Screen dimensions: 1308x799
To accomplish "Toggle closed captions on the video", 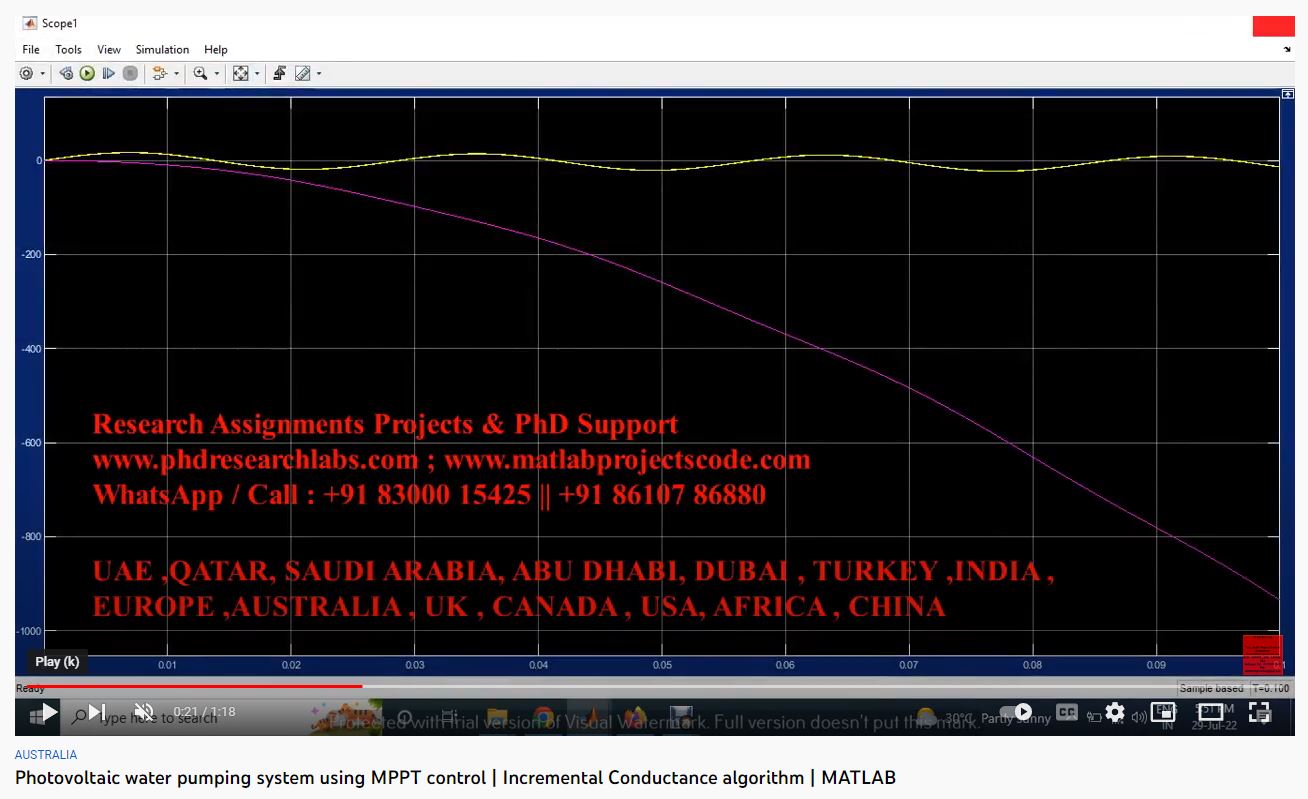I will 1067,713.
